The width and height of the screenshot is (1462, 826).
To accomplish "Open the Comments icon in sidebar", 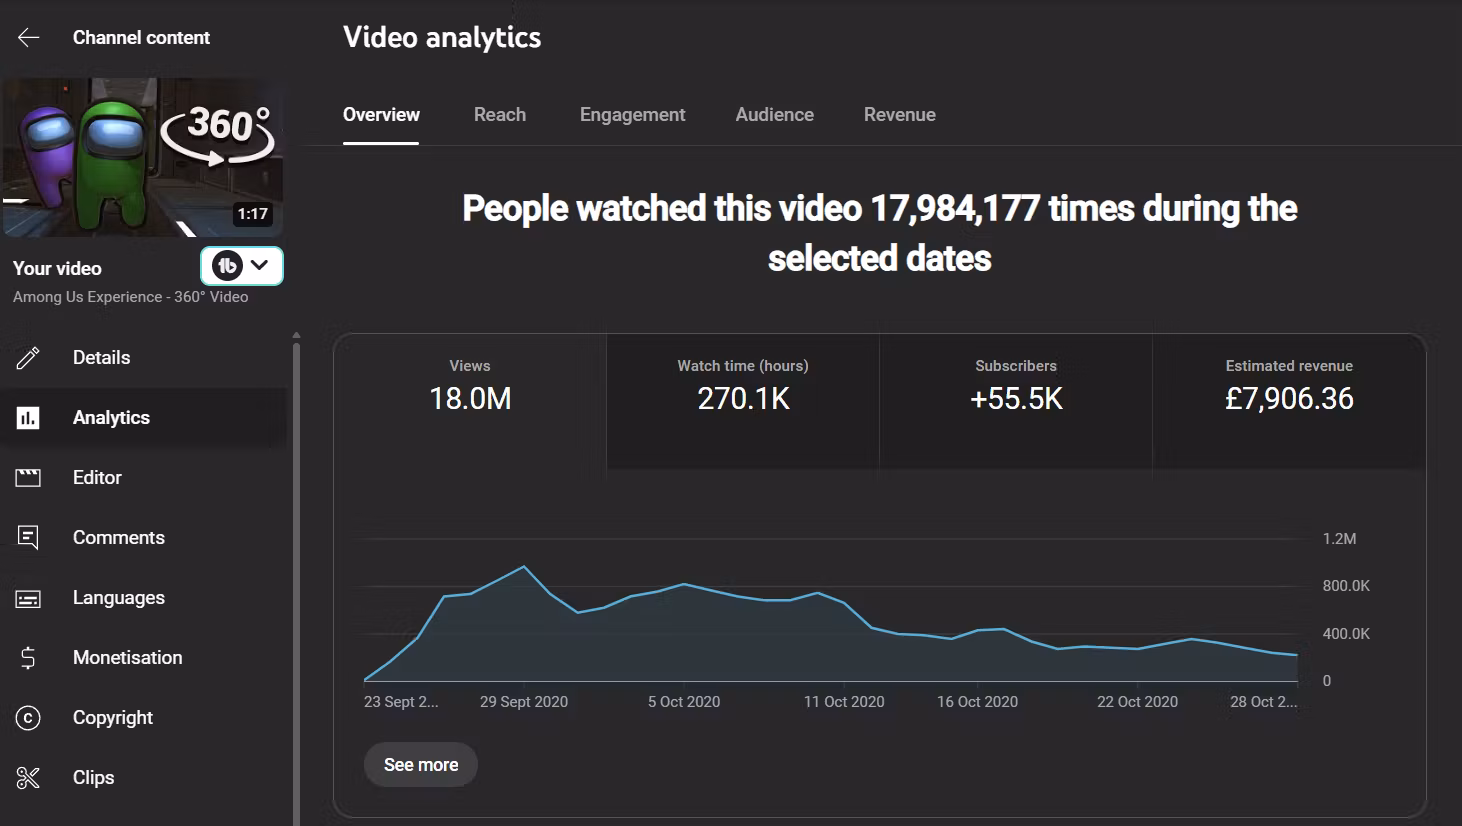I will (x=28, y=538).
